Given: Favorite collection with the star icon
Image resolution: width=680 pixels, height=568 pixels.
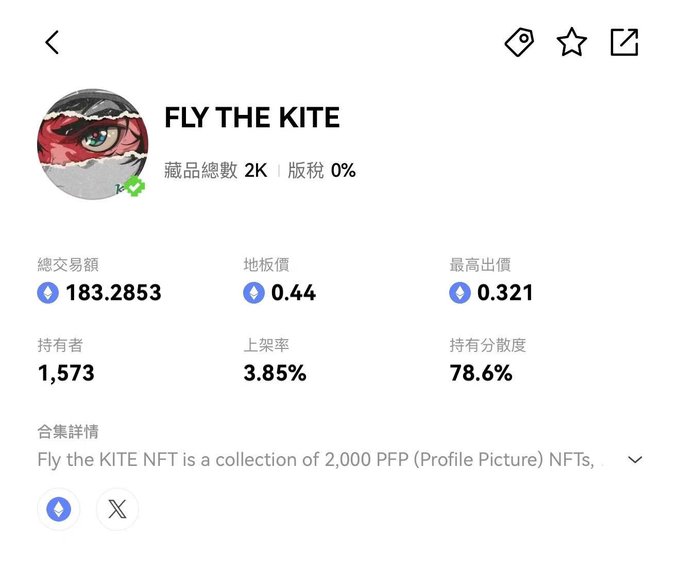Looking at the screenshot, I should pos(572,42).
